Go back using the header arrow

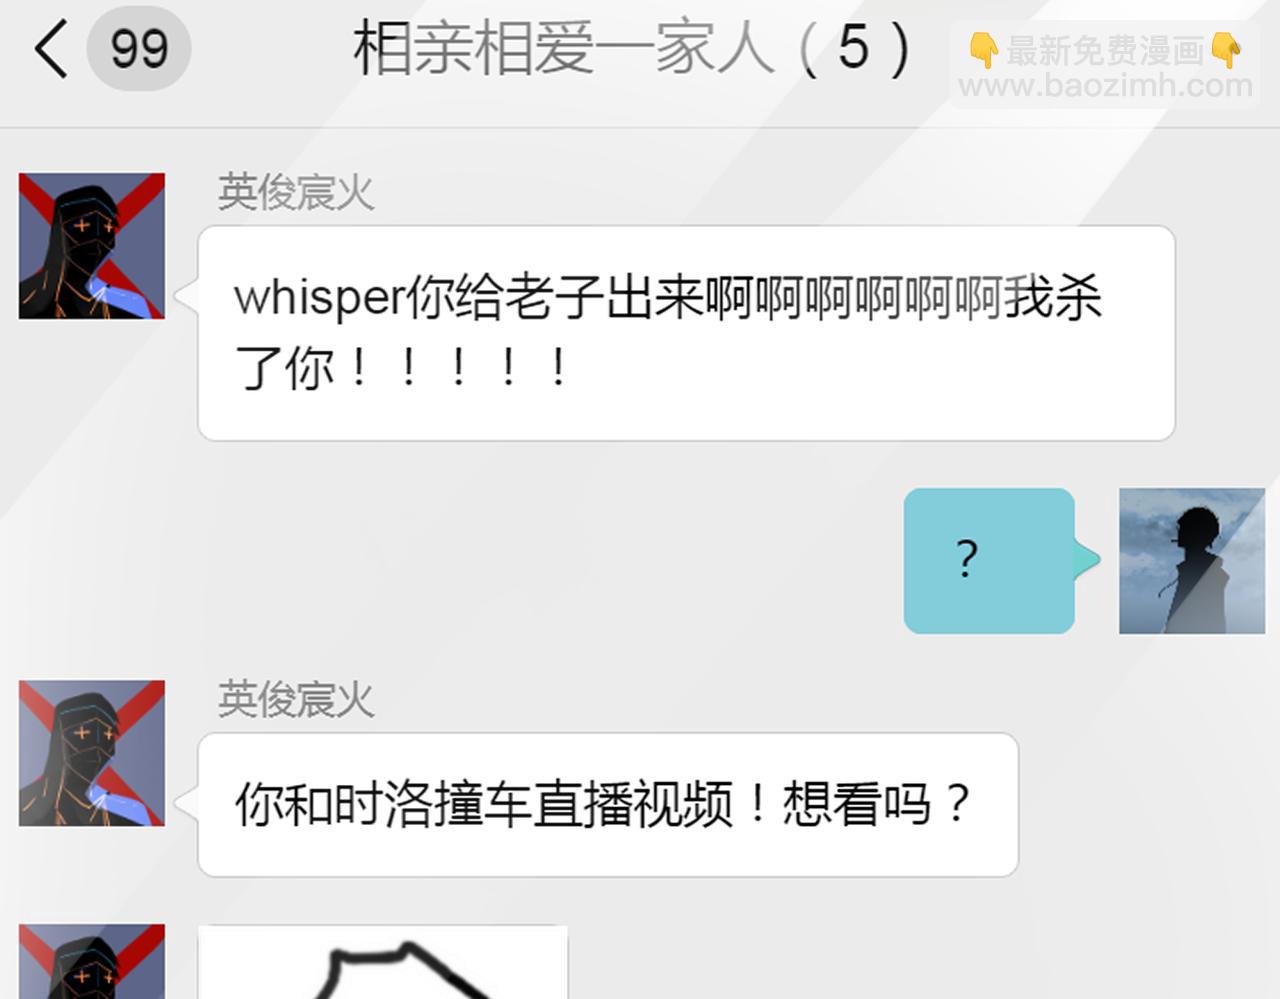pyautogui.click(x=51, y=49)
